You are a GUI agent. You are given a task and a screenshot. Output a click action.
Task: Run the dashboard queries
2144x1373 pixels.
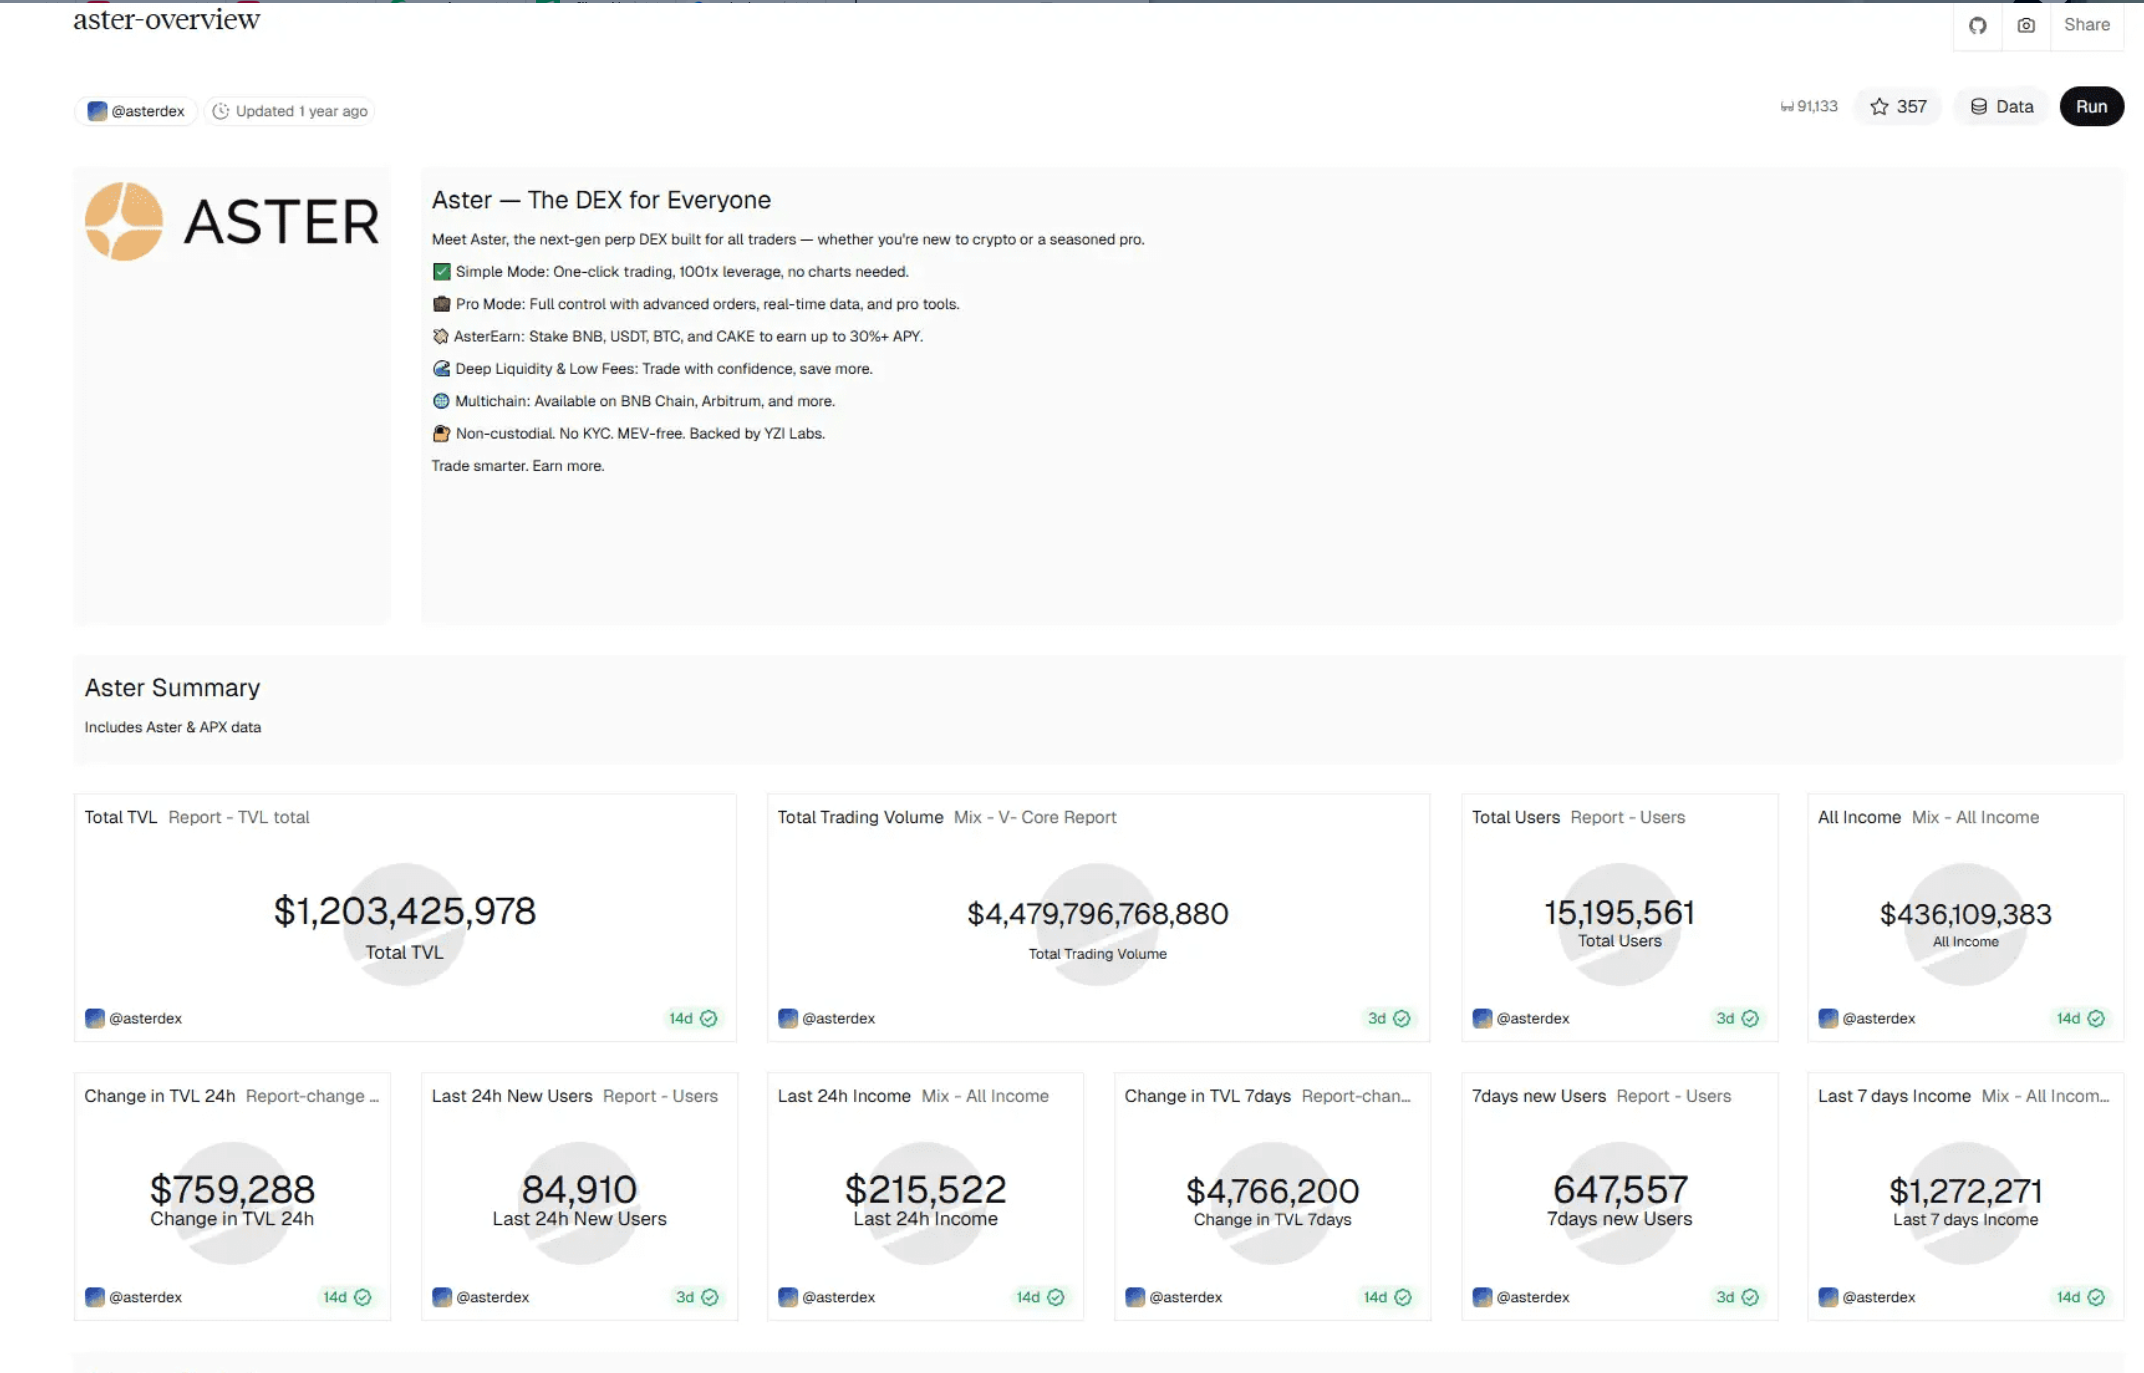coord(2092,106)
